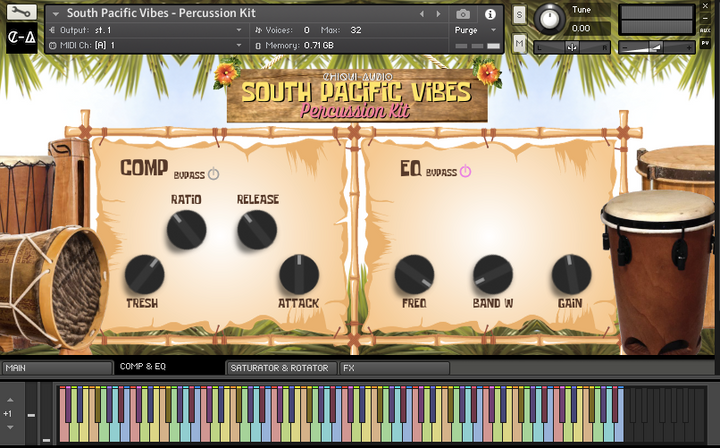Click the BAND W knob
This screenshot has width=720, height=448.
[x=493, y=274]
